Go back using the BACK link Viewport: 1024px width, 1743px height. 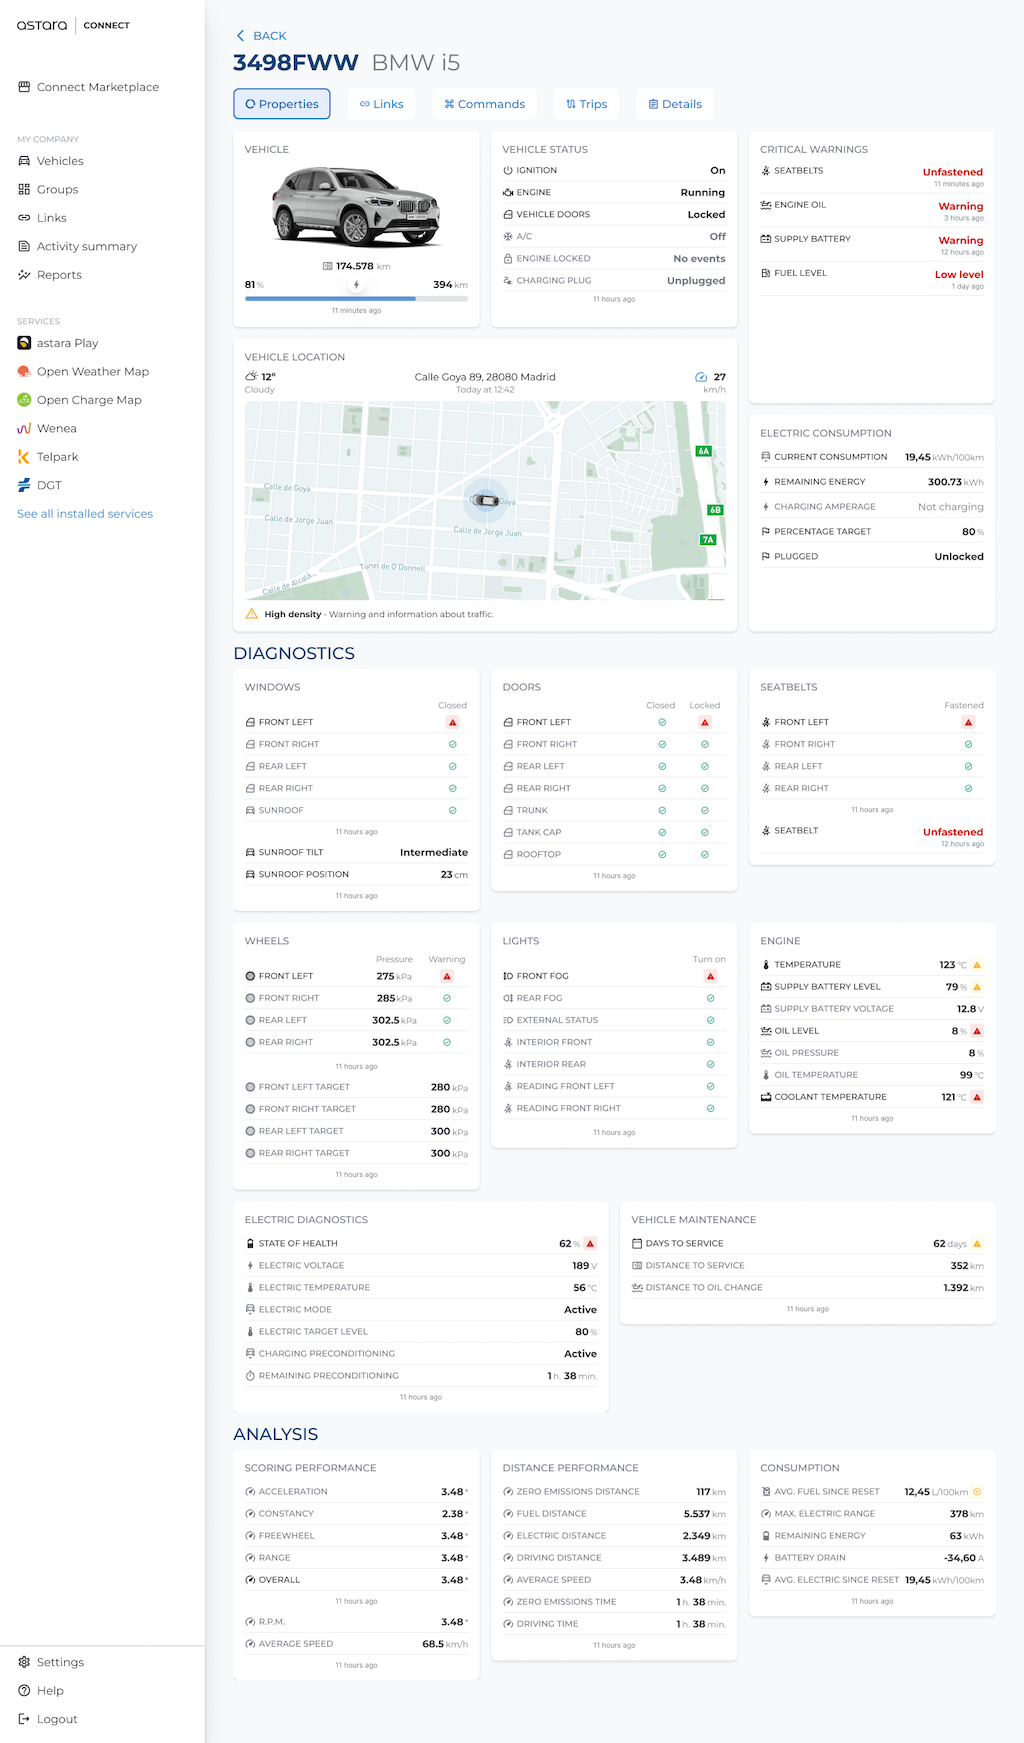[261, 36]
